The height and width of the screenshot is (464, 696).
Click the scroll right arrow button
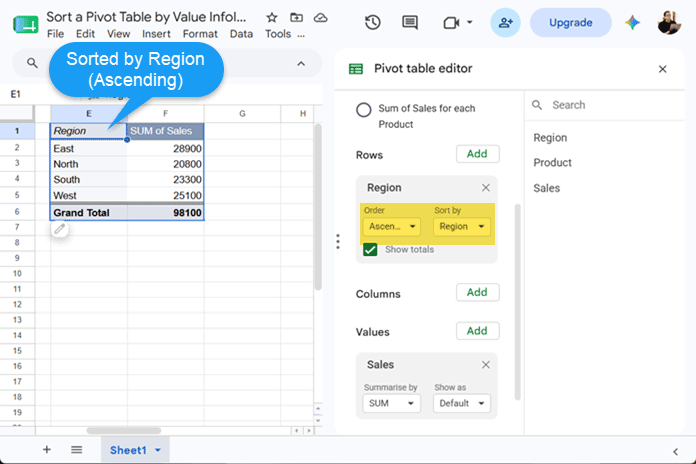coord(309,431)
